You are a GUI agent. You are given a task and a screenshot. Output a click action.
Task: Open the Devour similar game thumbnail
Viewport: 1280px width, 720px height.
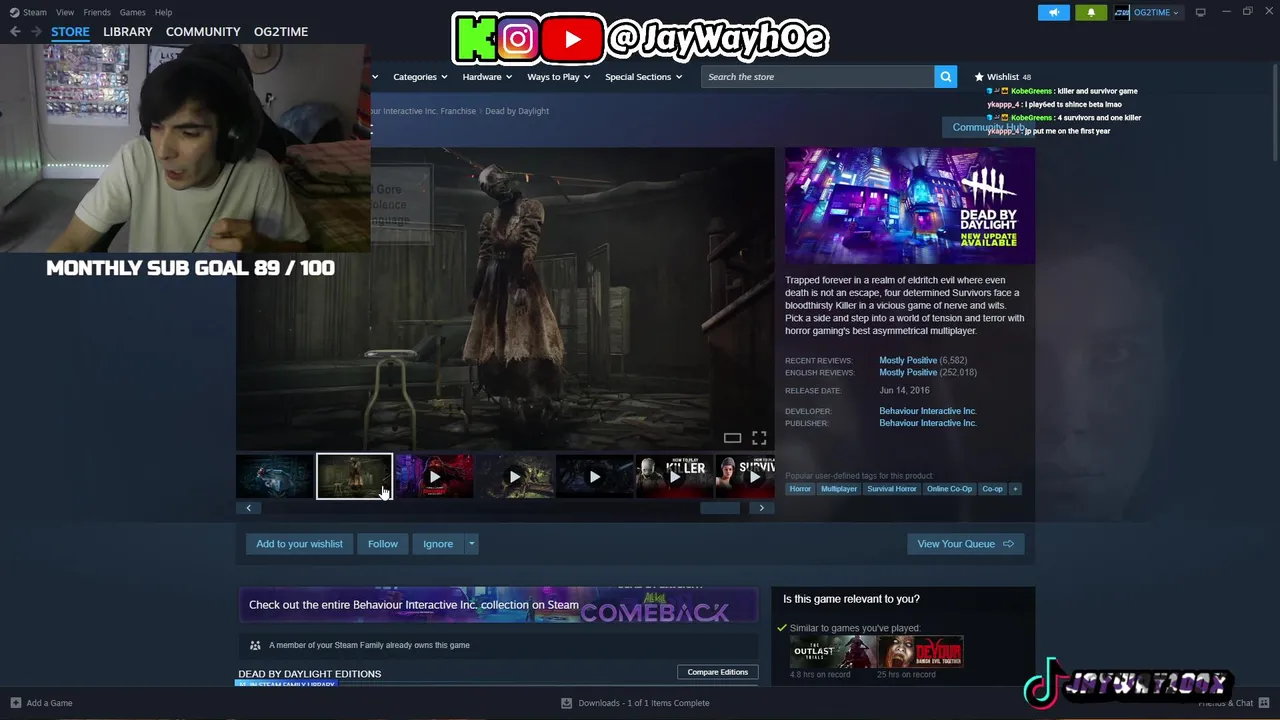pos(921,652)
